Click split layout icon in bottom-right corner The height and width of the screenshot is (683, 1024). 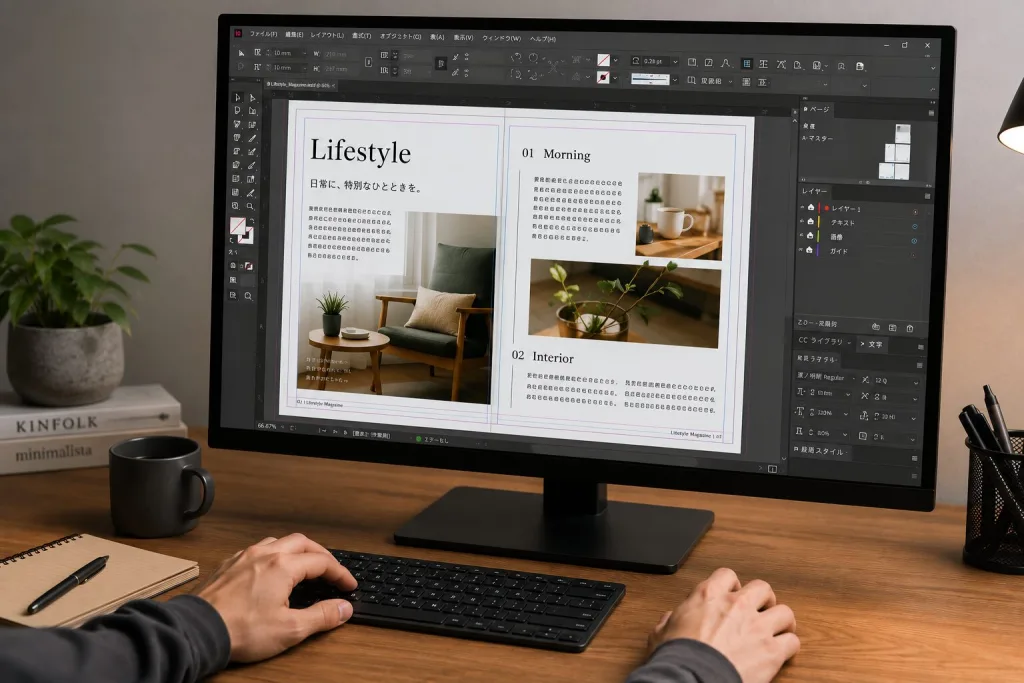tap(772, 469)
